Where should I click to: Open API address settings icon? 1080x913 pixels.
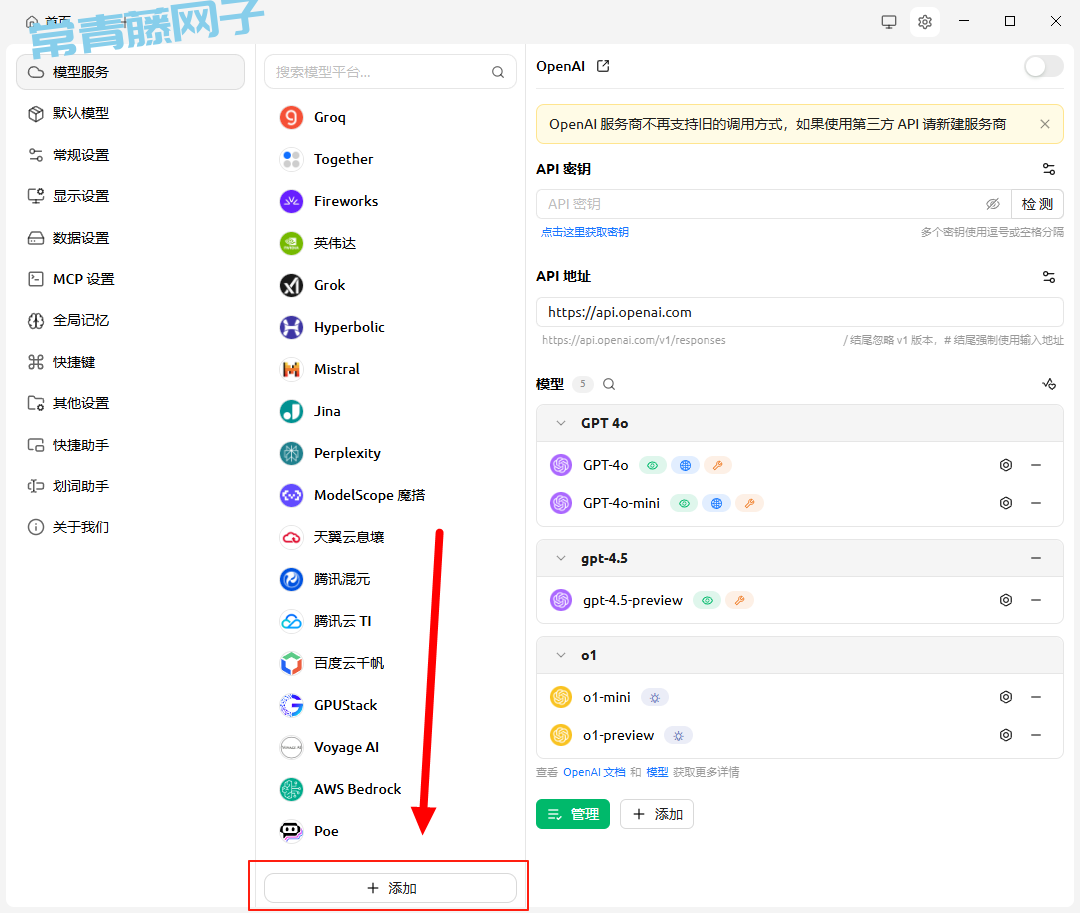pyautogui.click(x=1049, y=277)
